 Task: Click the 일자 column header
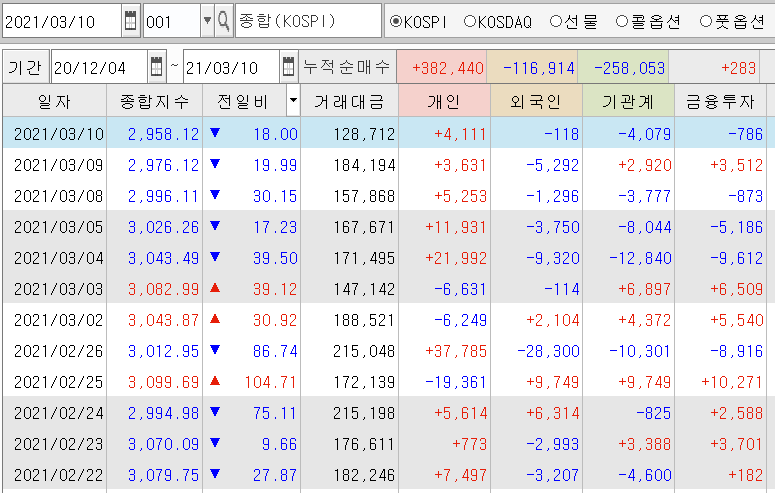[54, 100]
